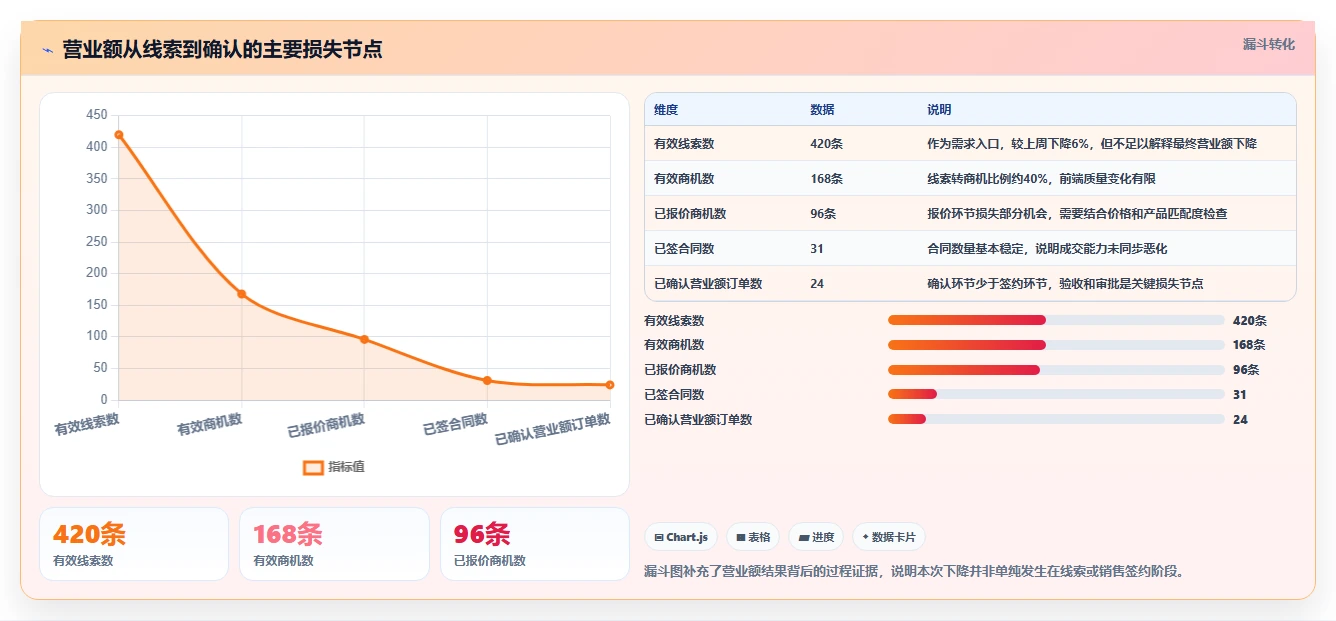Click the 有效商机数 progress bar
This screenshot has width=1336, height=621.
1056,345
